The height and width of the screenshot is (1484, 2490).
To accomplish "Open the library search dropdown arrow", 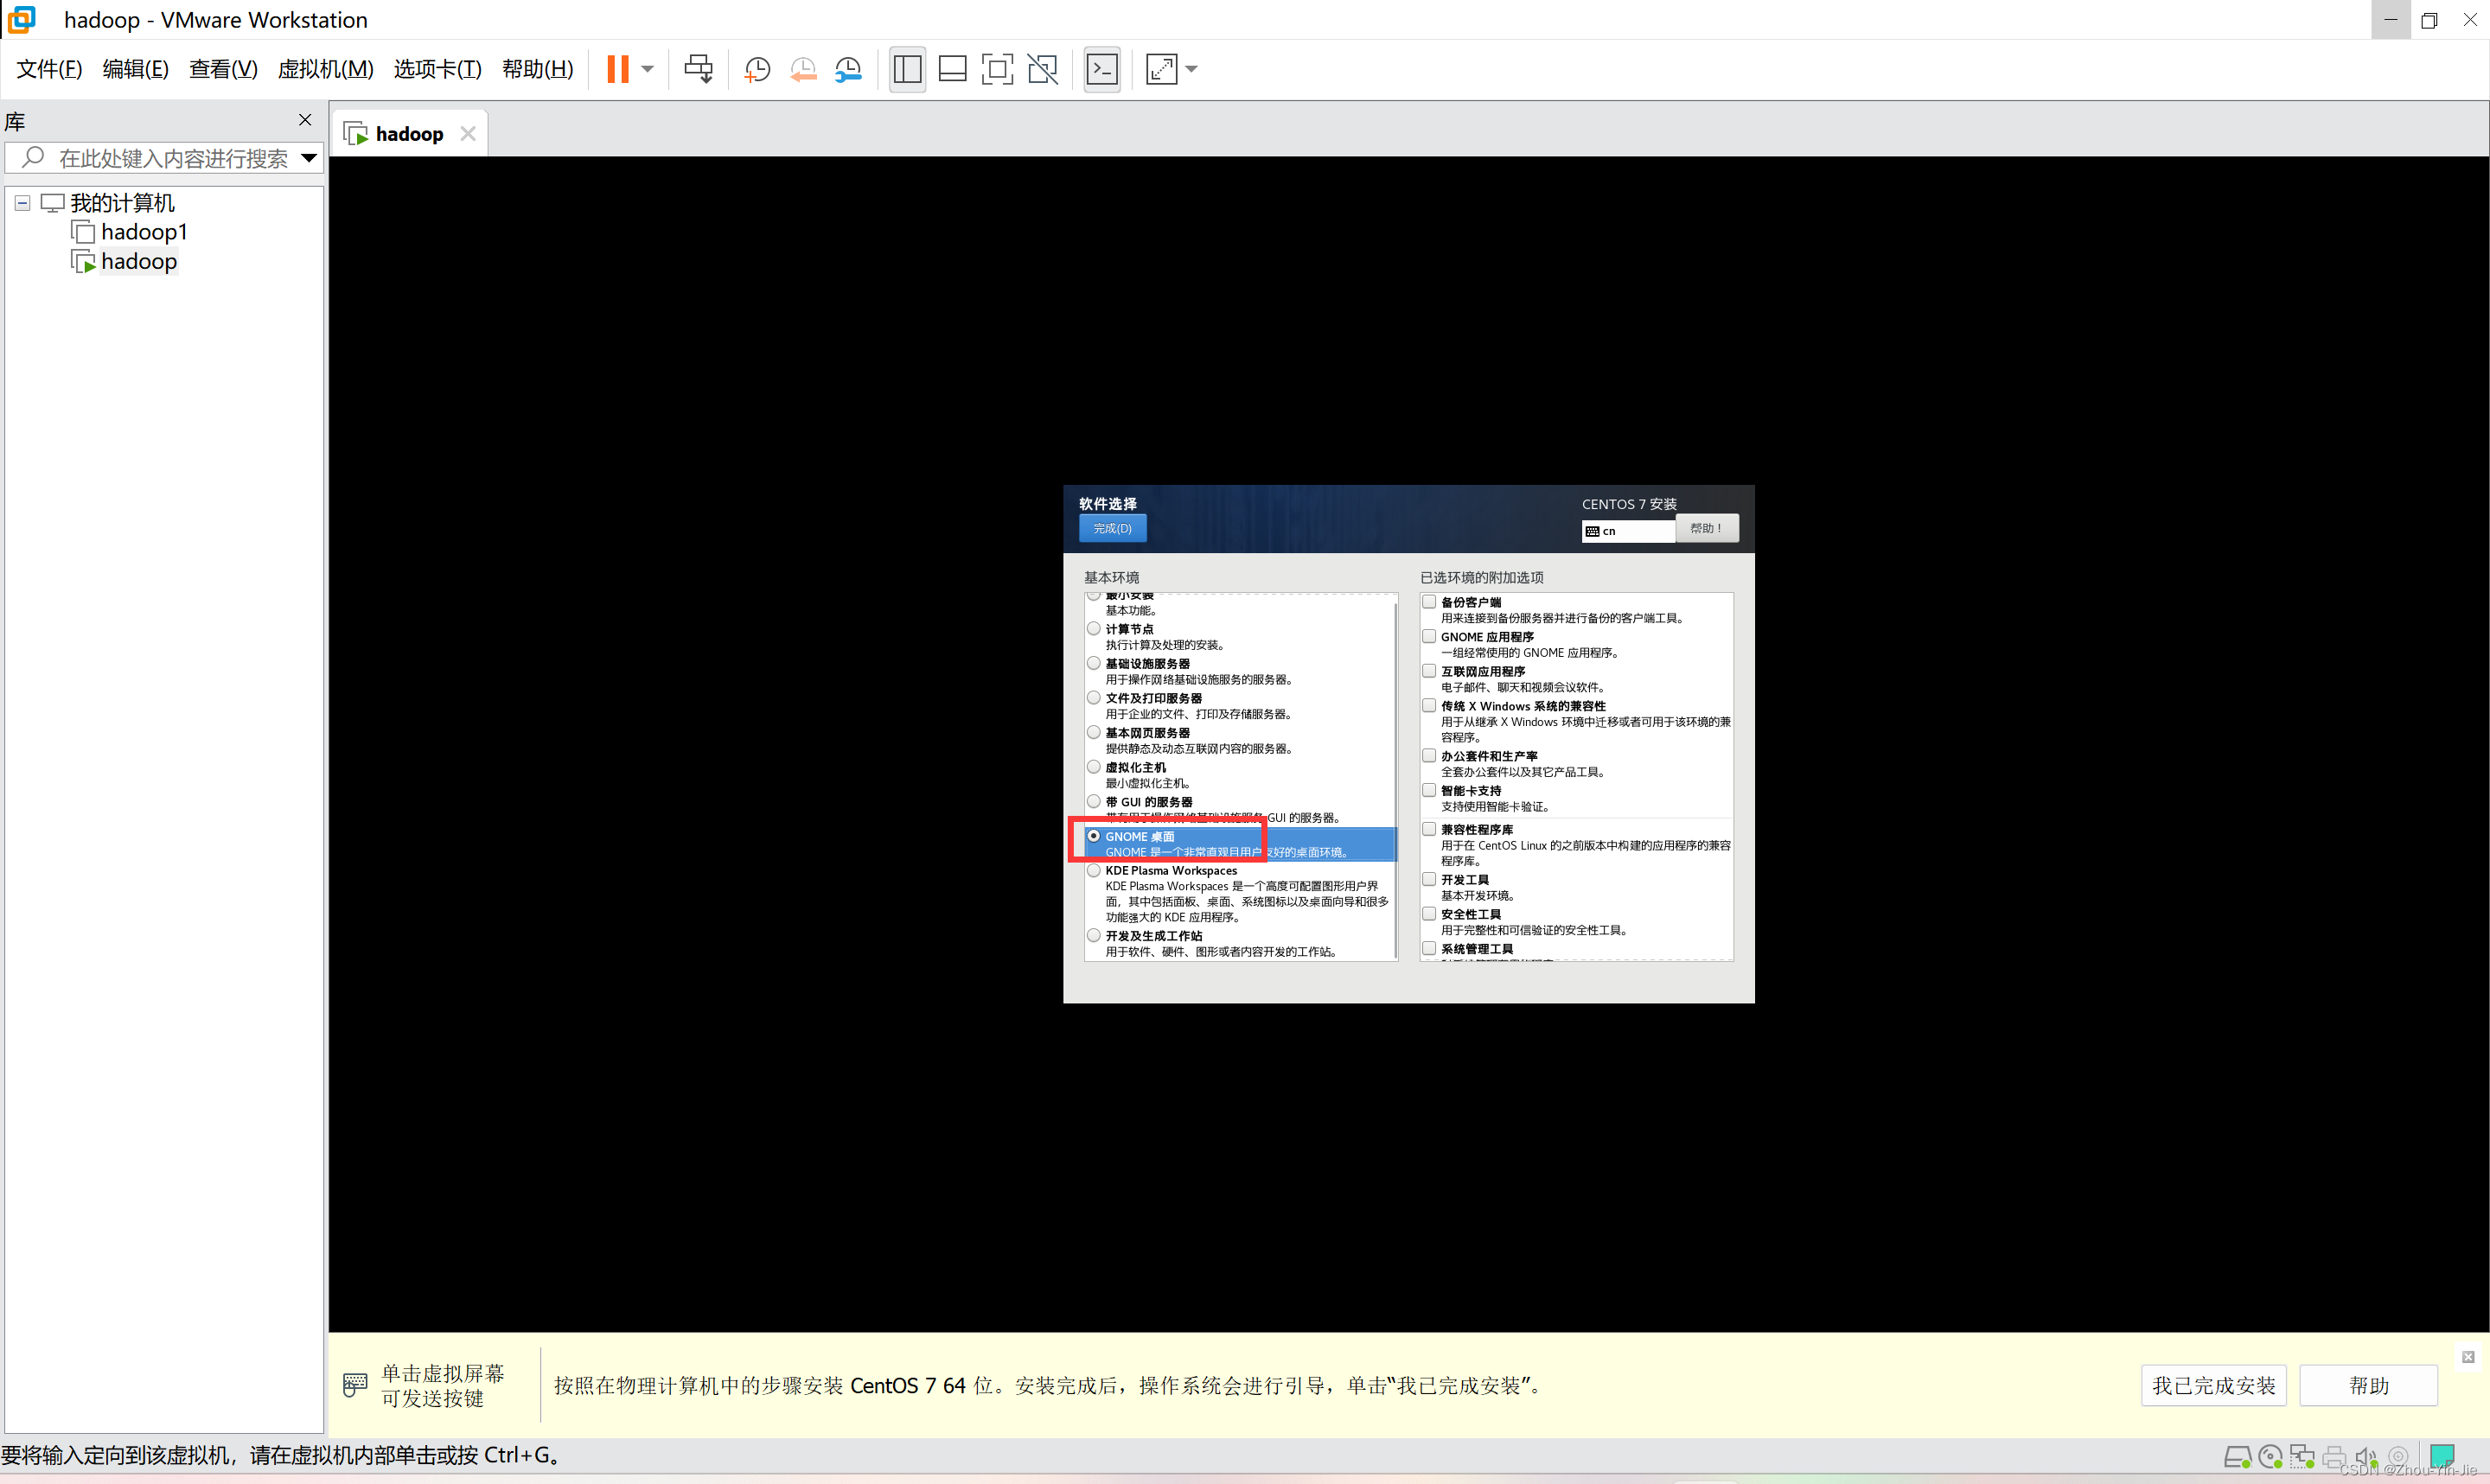I will (x=309, y=157).
